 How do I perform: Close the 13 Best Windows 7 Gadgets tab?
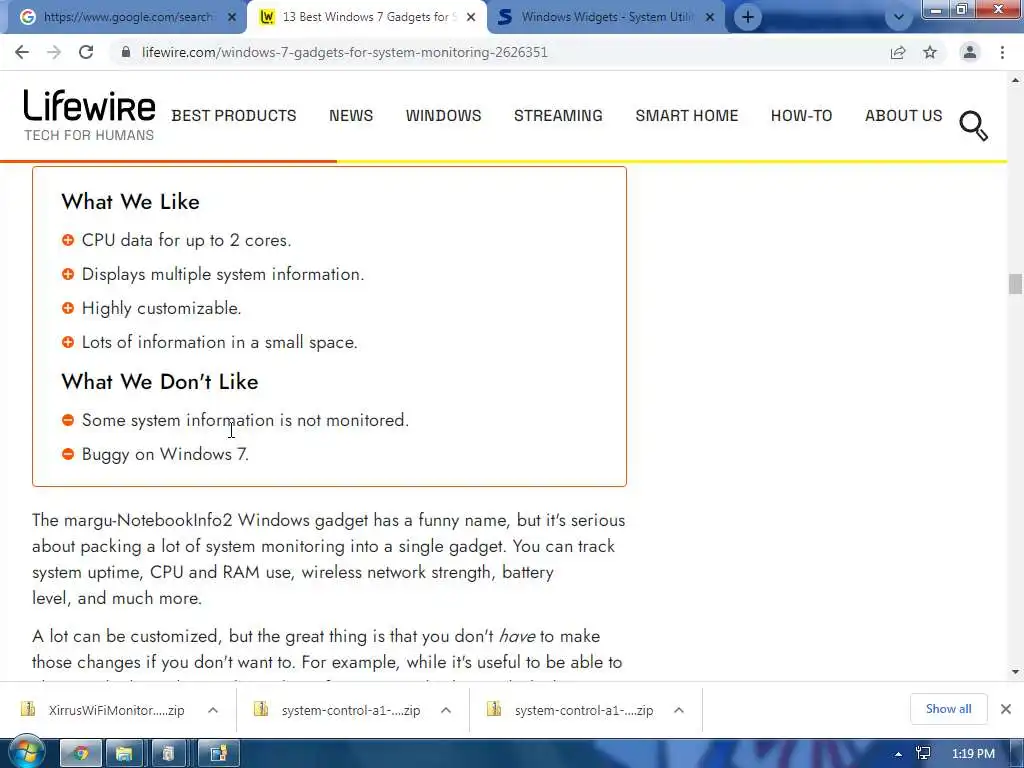pyautogui.click(x=471, y=17)
